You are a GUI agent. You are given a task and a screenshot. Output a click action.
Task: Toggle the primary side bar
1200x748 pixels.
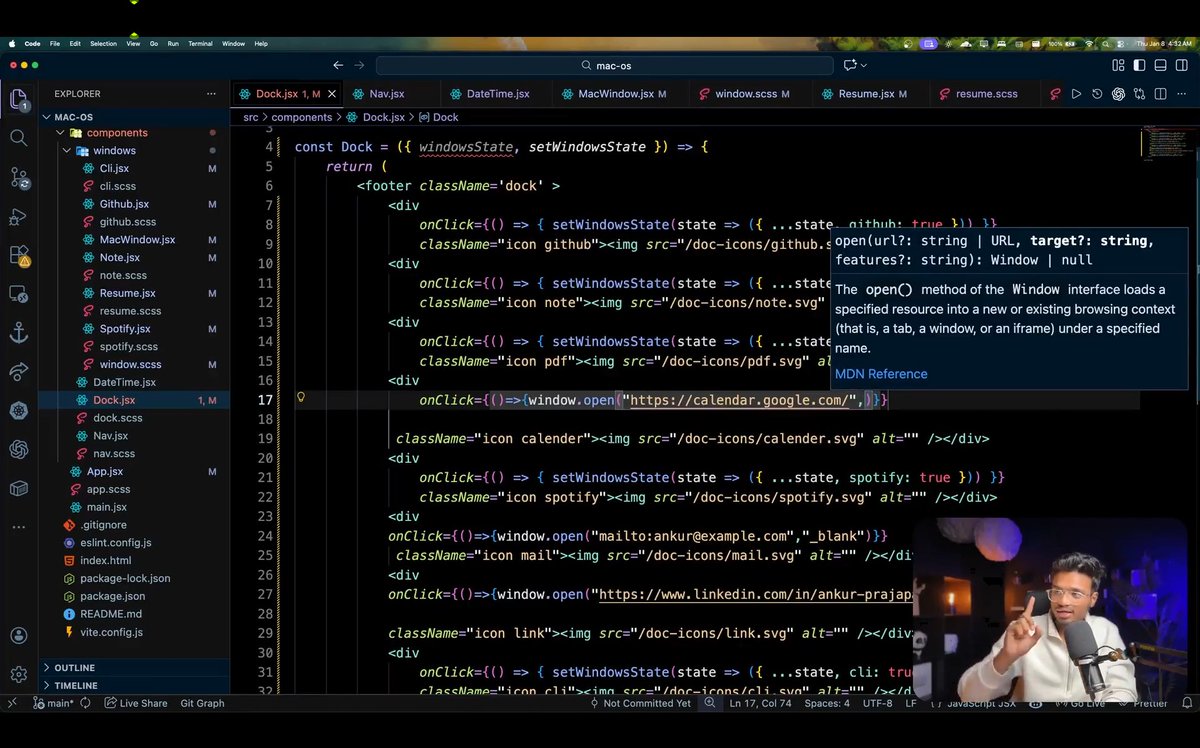click(x=1139, y=65)
